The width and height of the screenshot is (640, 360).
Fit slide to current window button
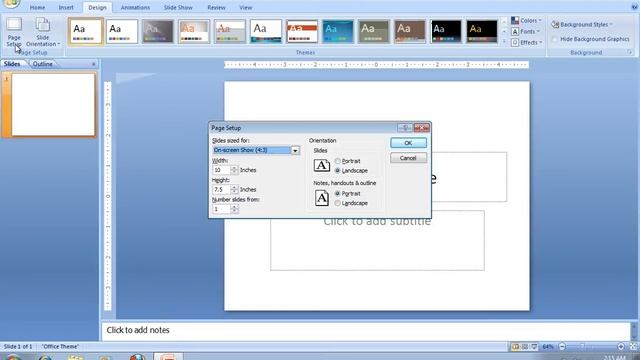coord(633,347)
